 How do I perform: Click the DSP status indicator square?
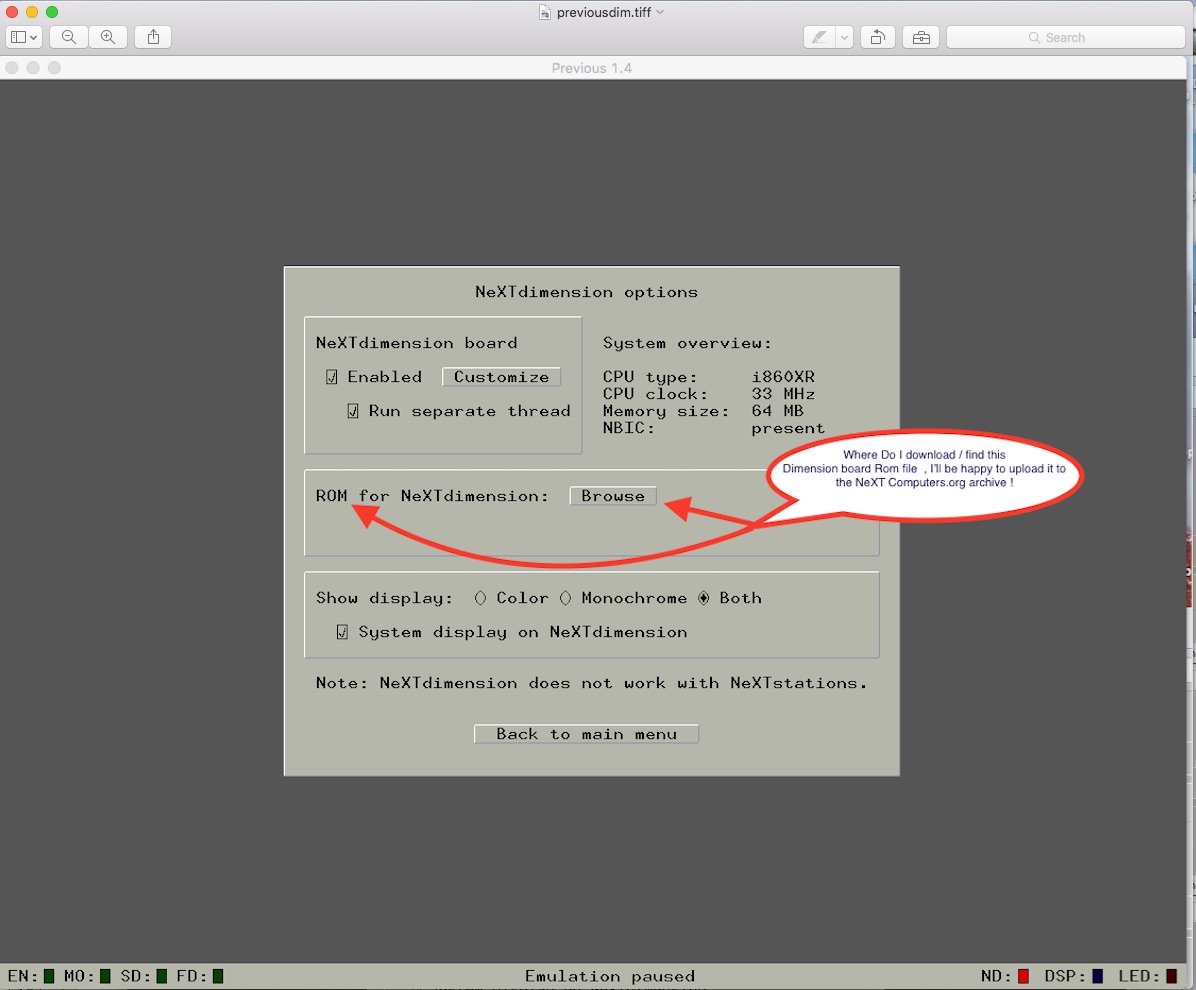[1097, 976]
